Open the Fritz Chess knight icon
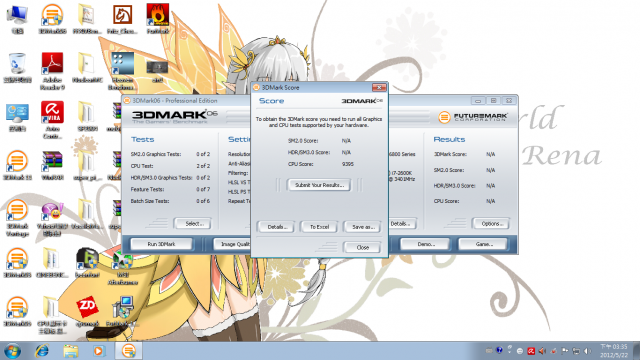The image size is (640, 360). [x=122, y=18]
